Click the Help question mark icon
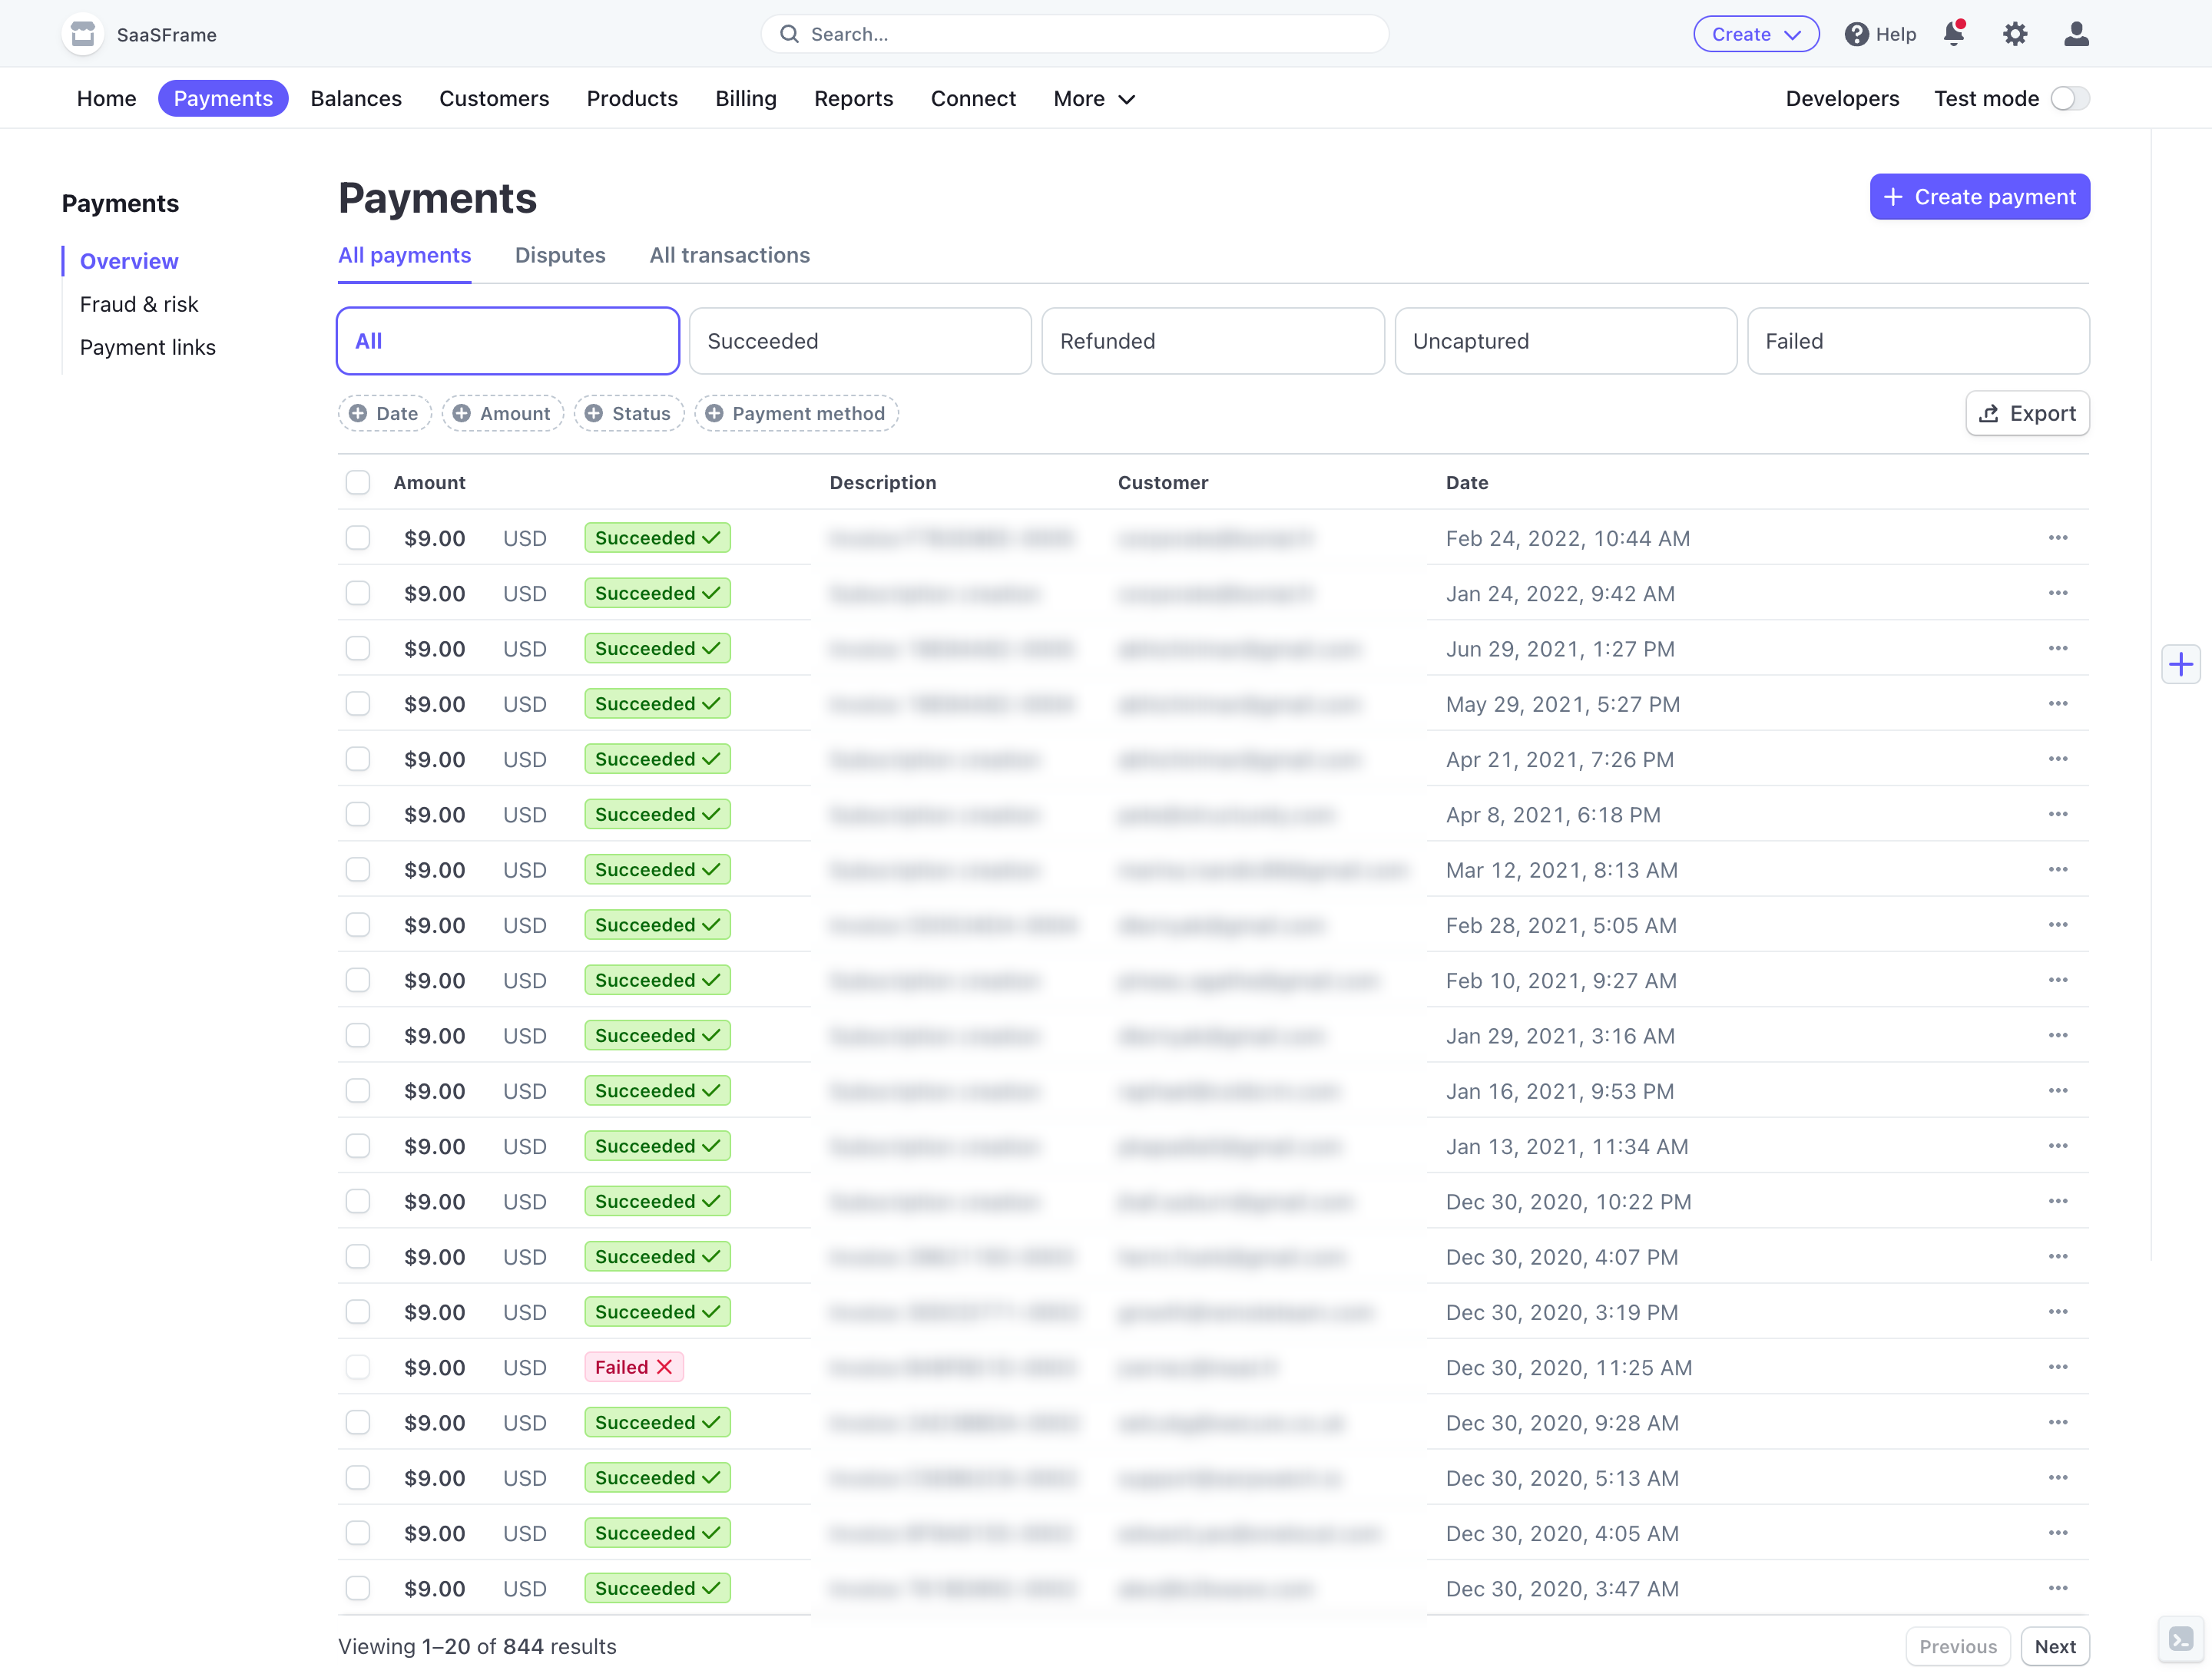 click(1856, 34)
